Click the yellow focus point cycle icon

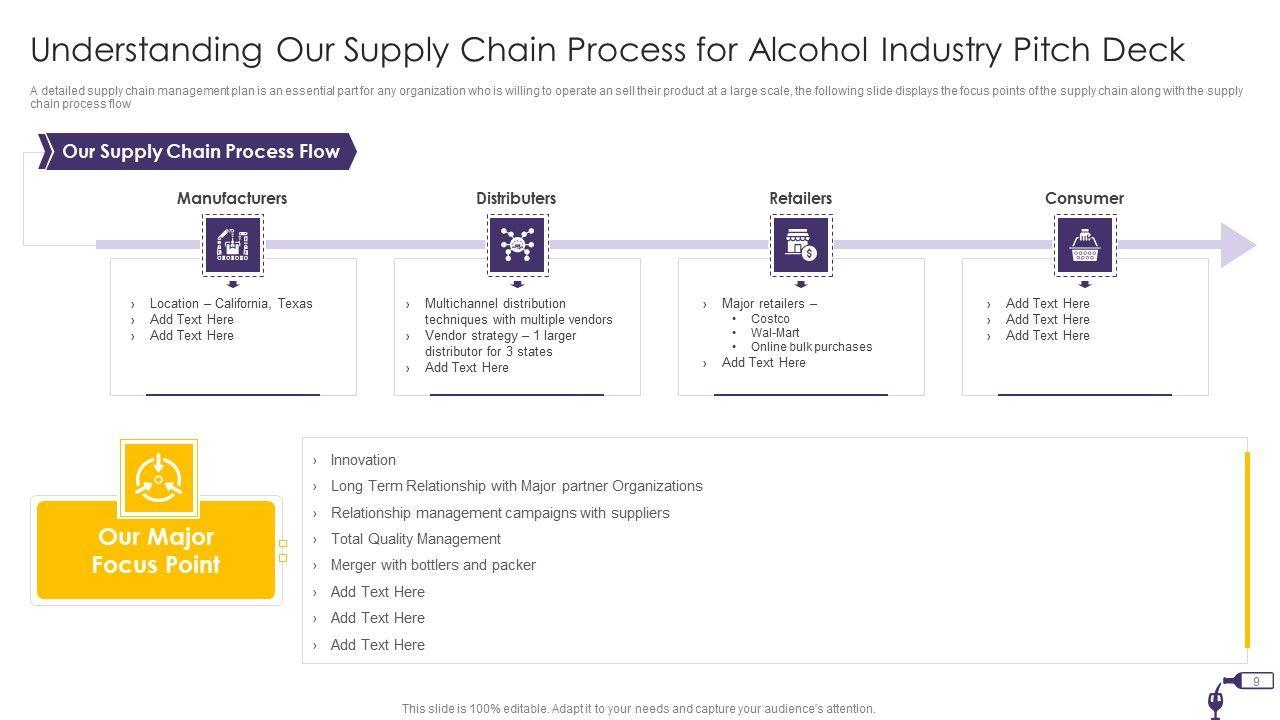click(x=158, y=477)
